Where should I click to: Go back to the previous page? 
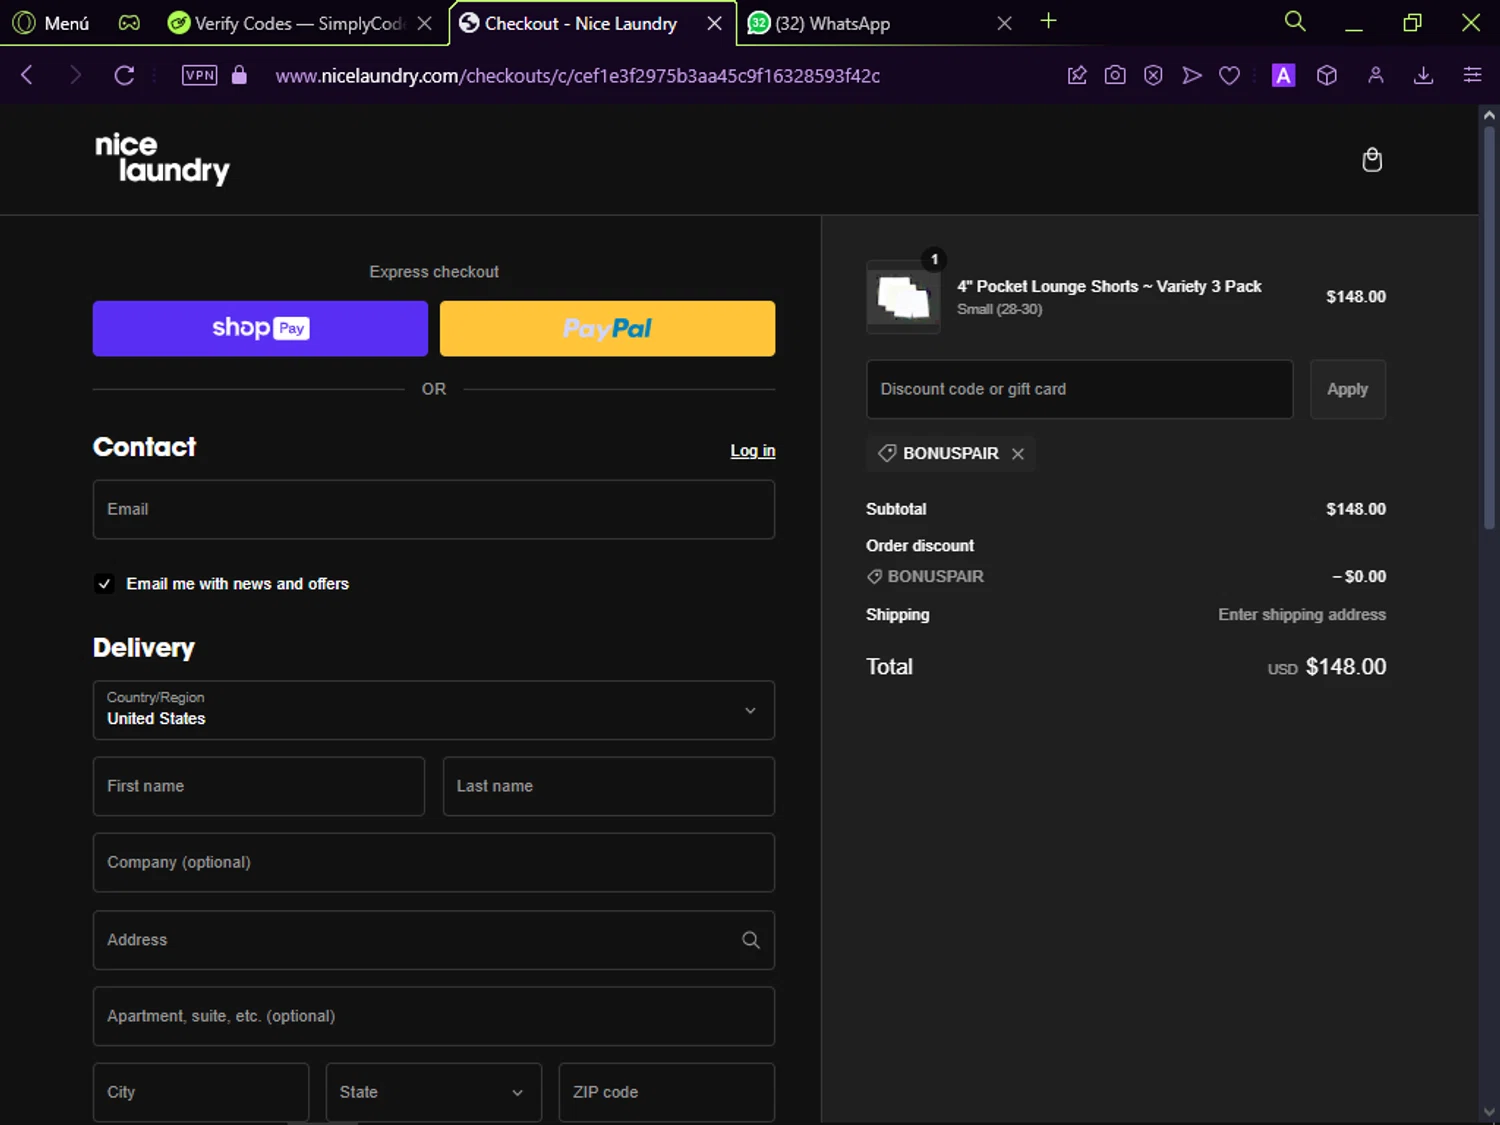[27, 75]
